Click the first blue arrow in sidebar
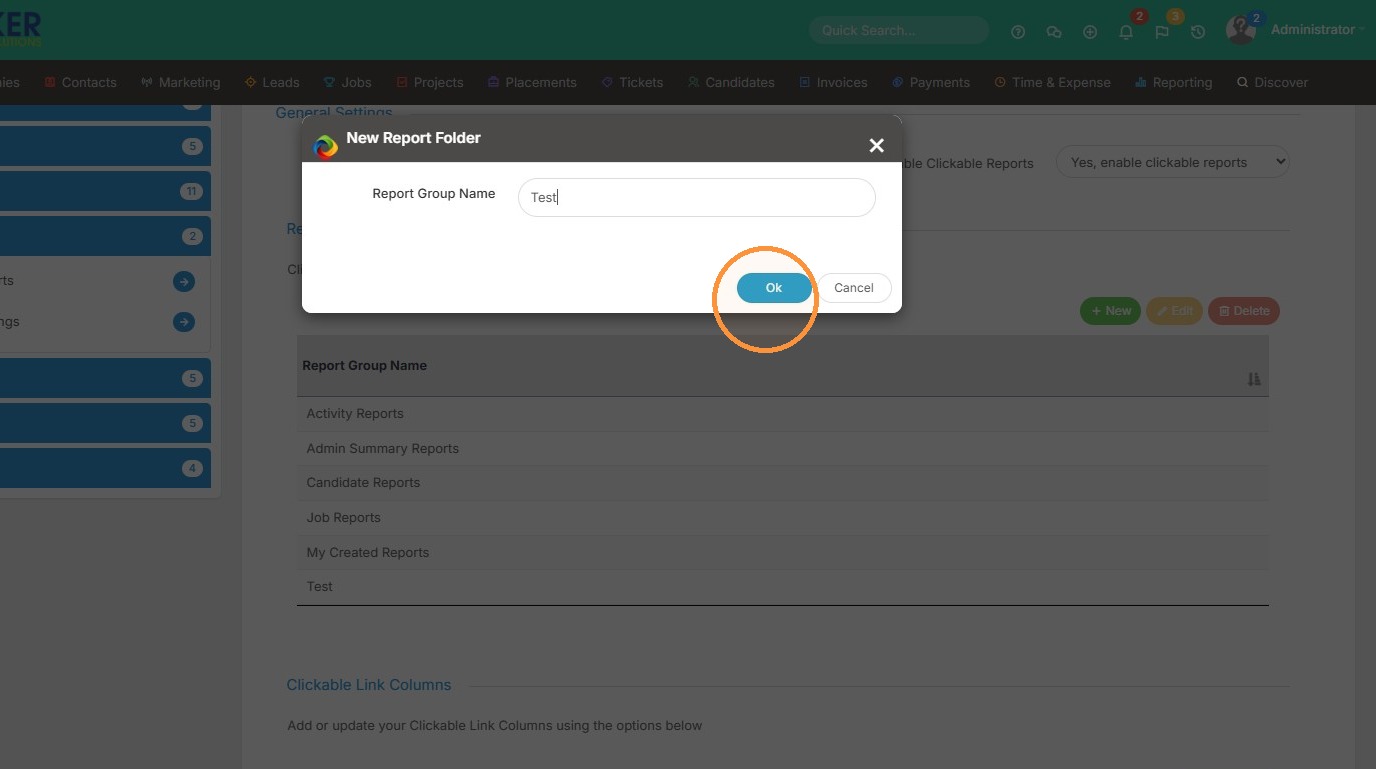This screenshot has width=1376, height=769. [184, 281]
